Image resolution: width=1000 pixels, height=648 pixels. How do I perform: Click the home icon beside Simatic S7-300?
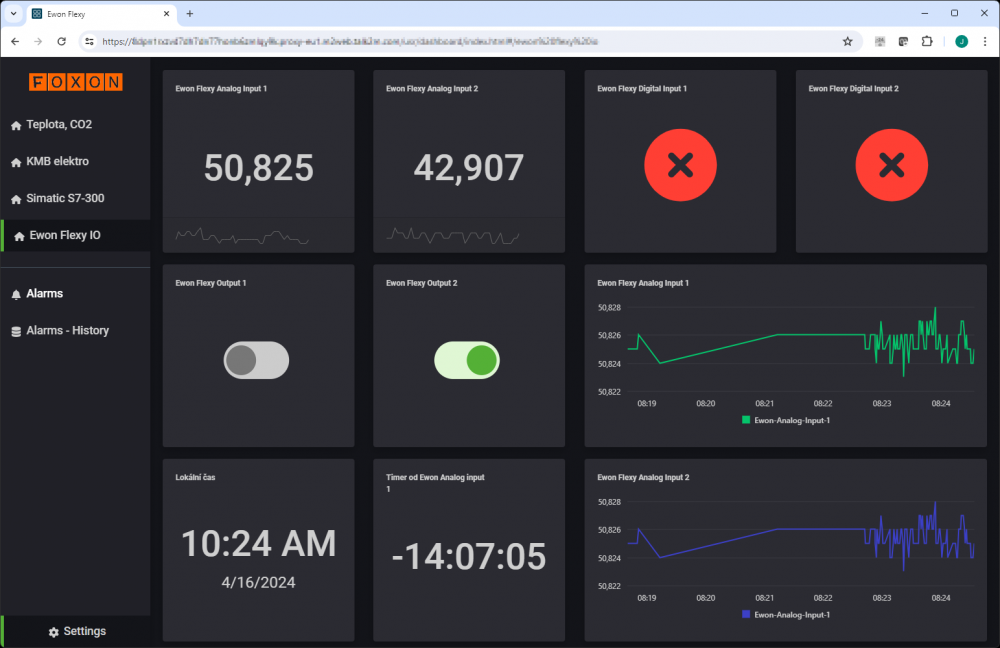16,200
